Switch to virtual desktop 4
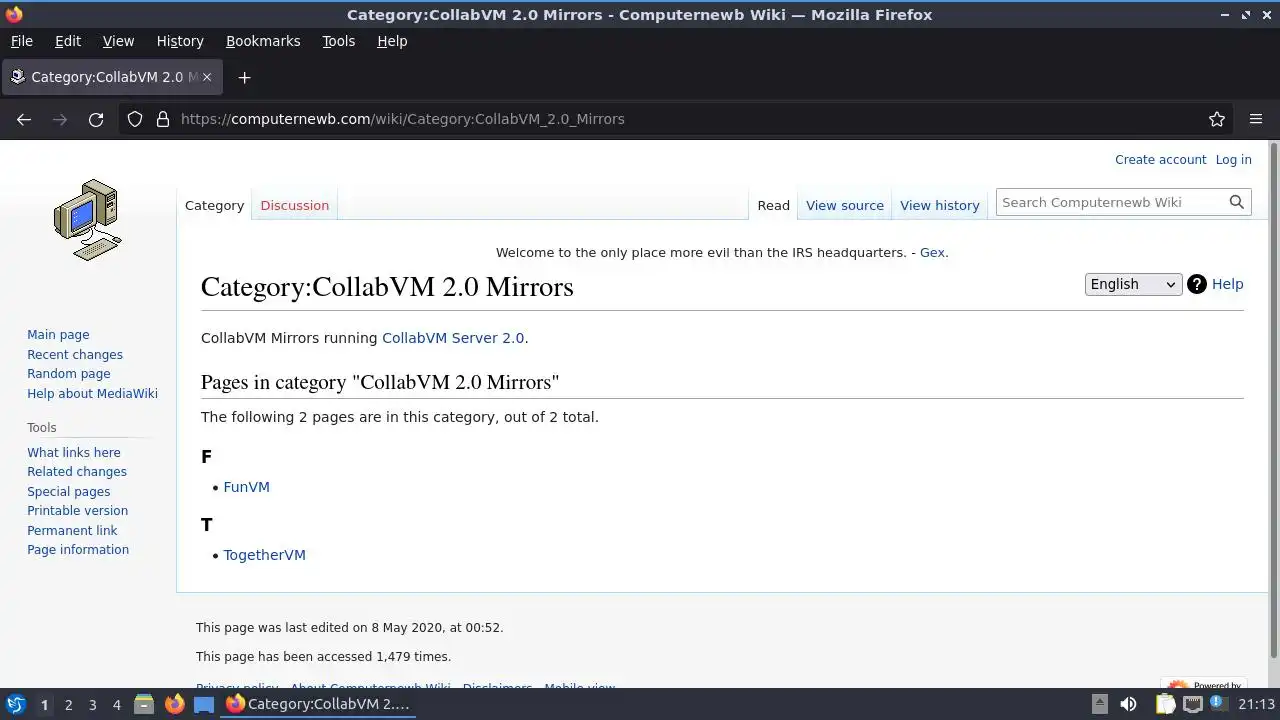The width and height of the screenshot is (1280, 720). point(116,705)
